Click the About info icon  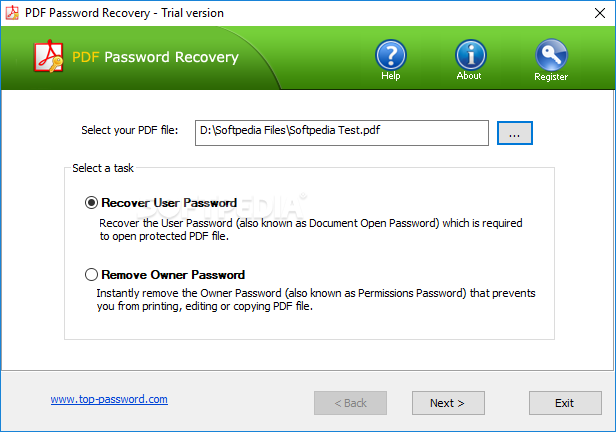tap(471, 55)
